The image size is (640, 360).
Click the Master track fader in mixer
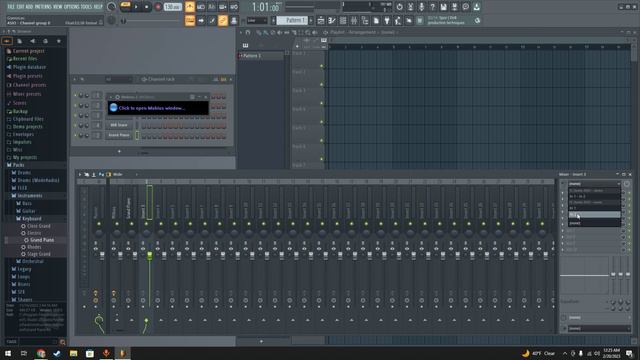102,256
